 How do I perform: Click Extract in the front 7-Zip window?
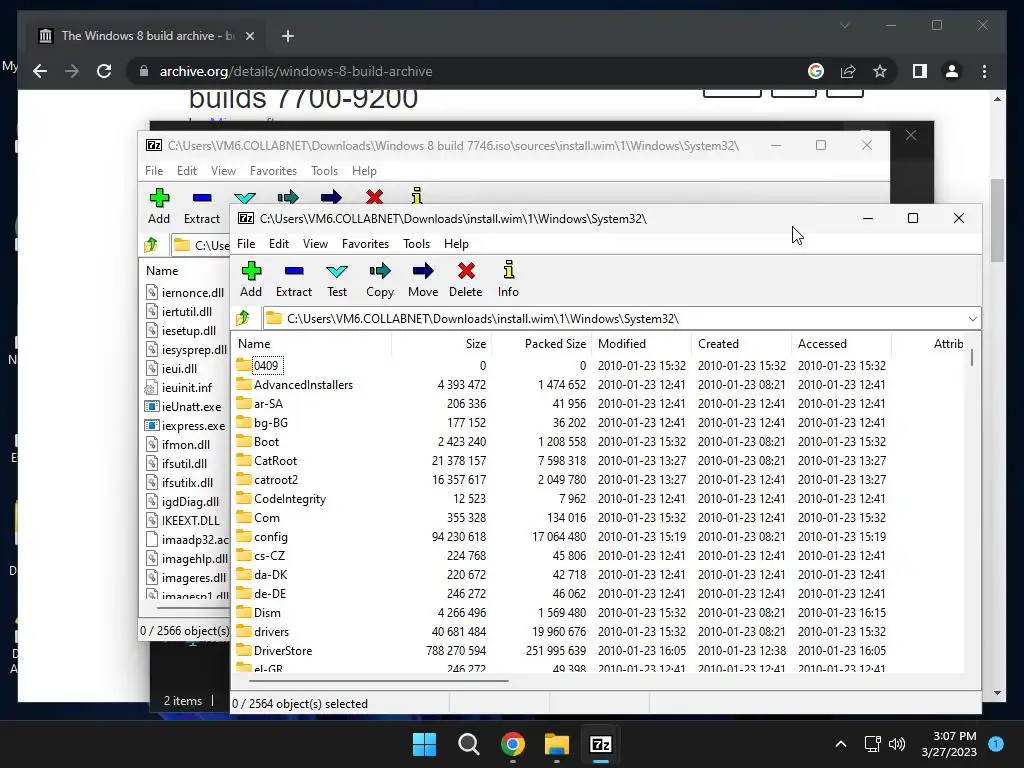pyautogui.click(x=294, y=280)
